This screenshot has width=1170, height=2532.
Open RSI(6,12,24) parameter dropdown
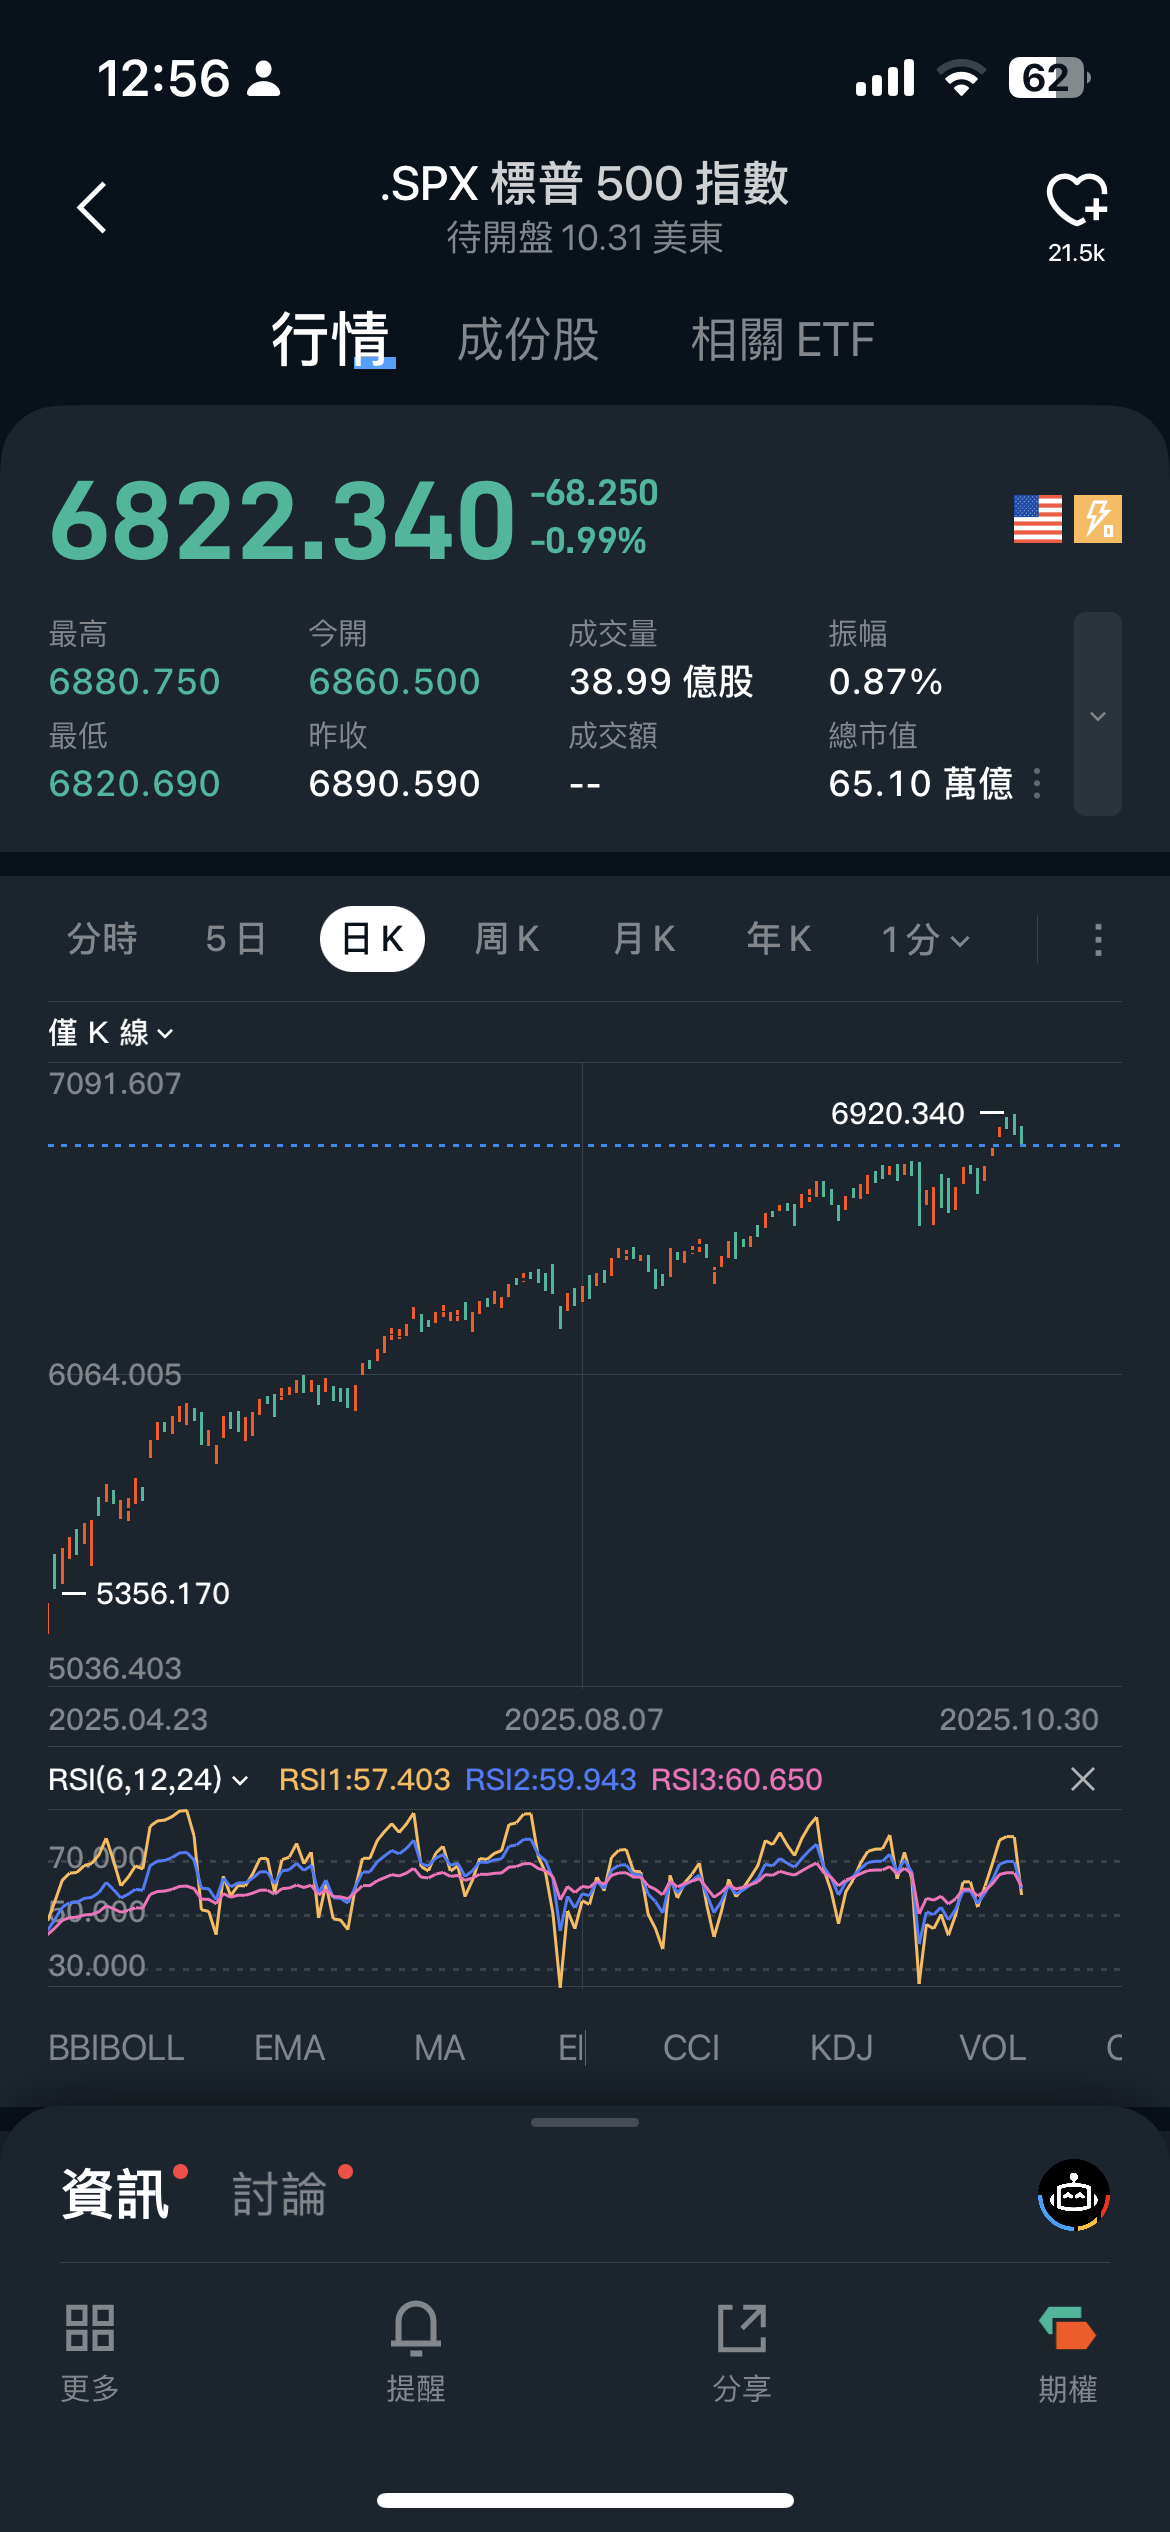tap(148, 1779)
